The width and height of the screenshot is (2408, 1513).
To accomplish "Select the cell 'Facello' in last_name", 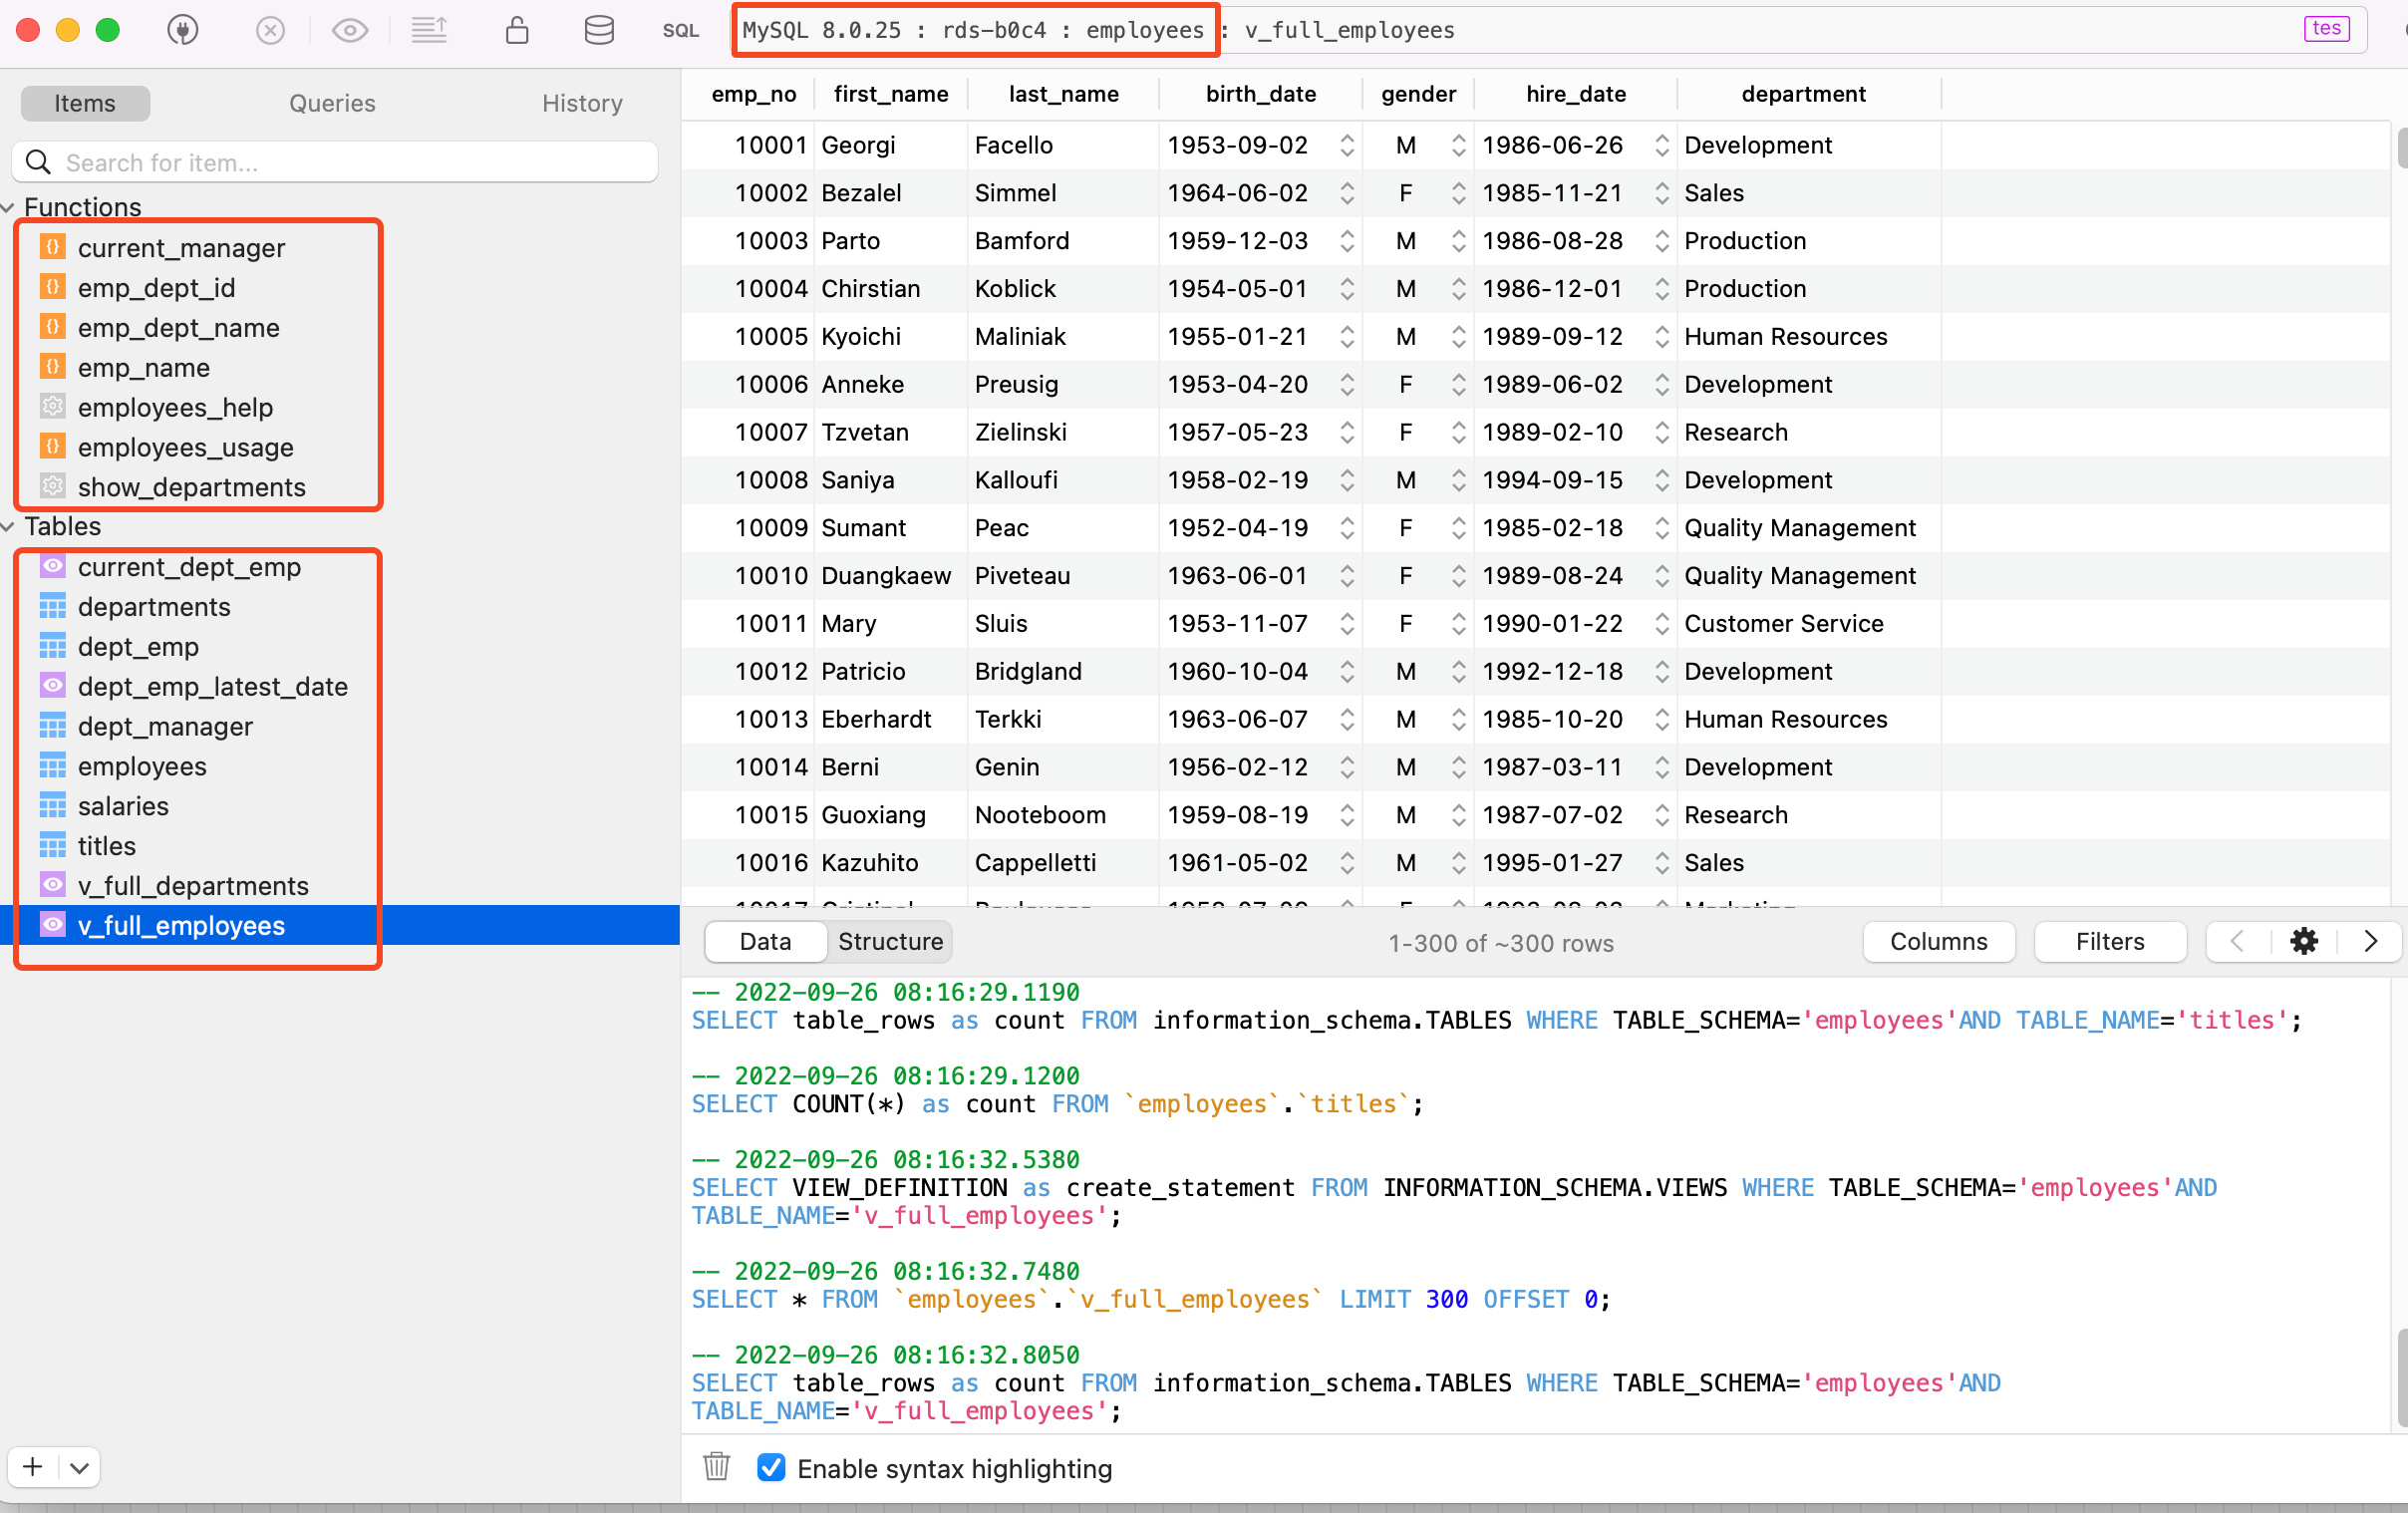I will coord(1013,145).
